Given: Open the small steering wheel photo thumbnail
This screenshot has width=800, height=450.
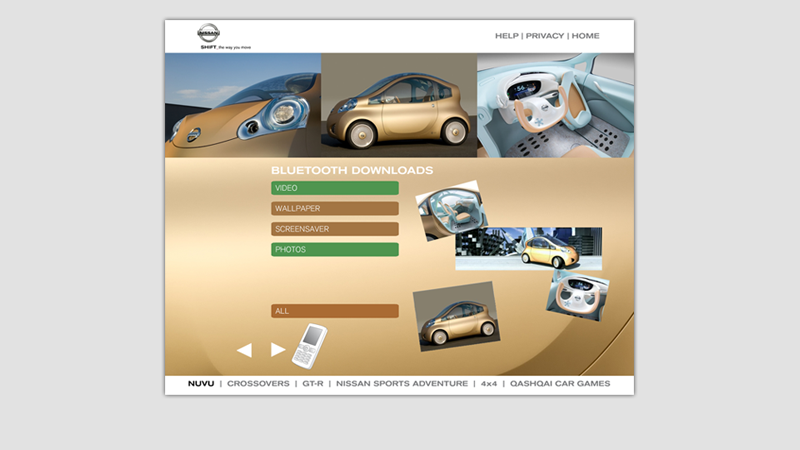Looking at the screenshot, I should click(578, 296).
